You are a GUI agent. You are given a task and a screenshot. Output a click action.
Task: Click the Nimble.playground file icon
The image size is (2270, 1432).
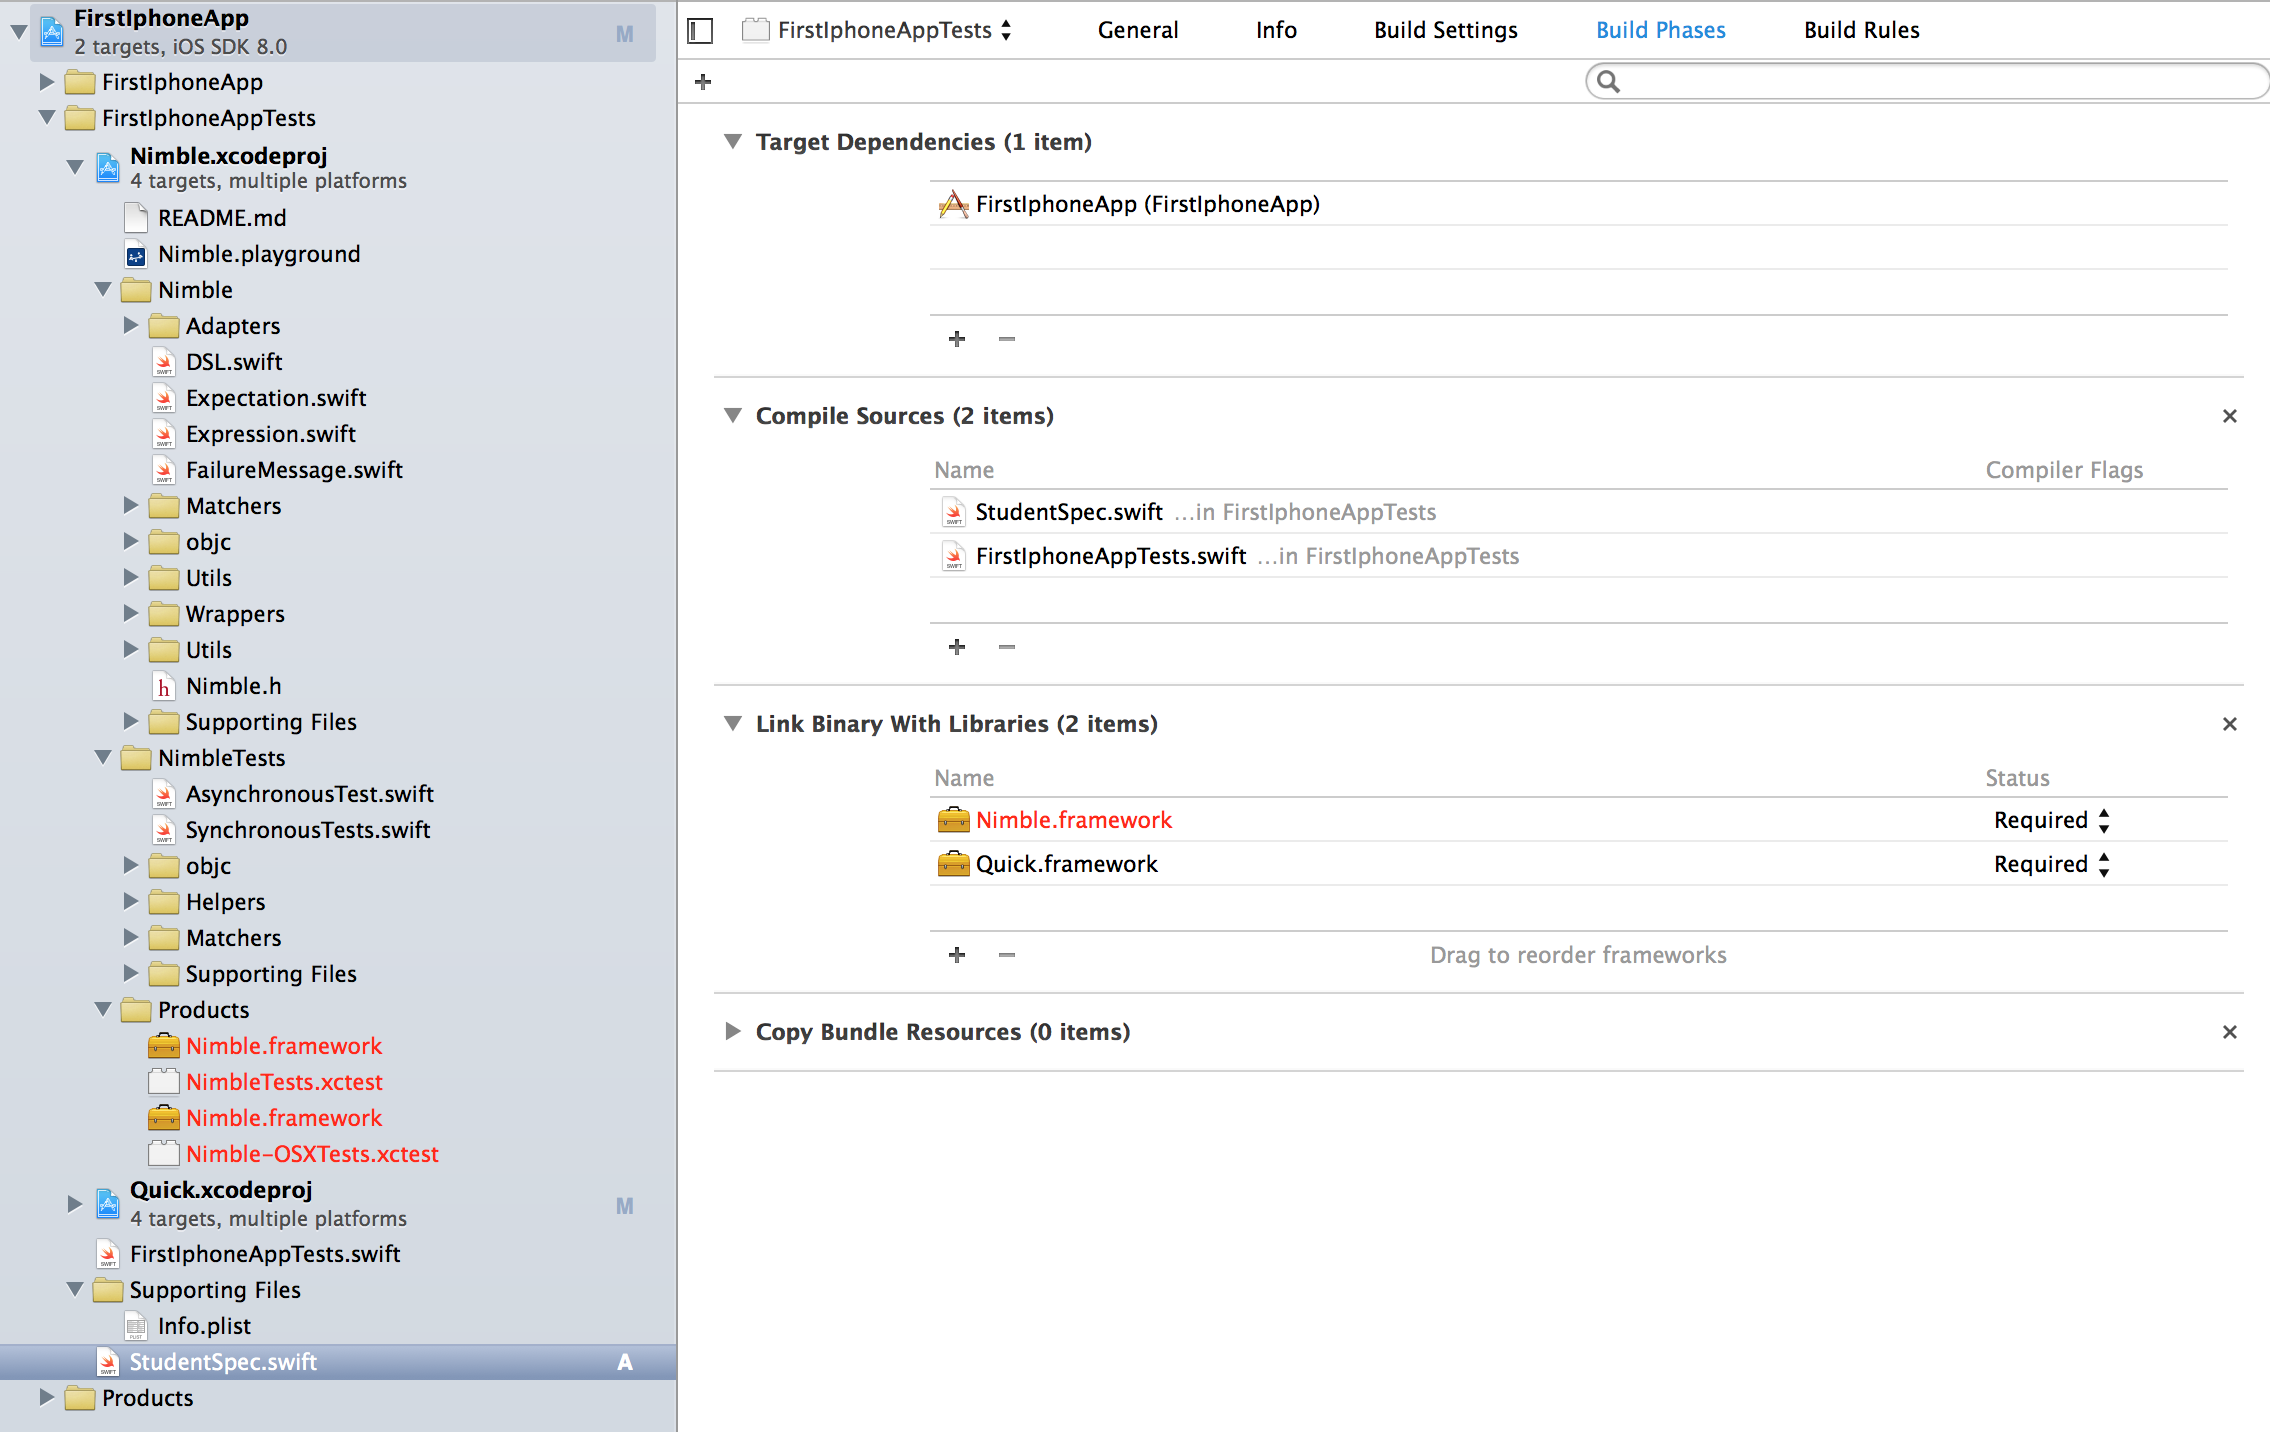[x=136, y=255]
